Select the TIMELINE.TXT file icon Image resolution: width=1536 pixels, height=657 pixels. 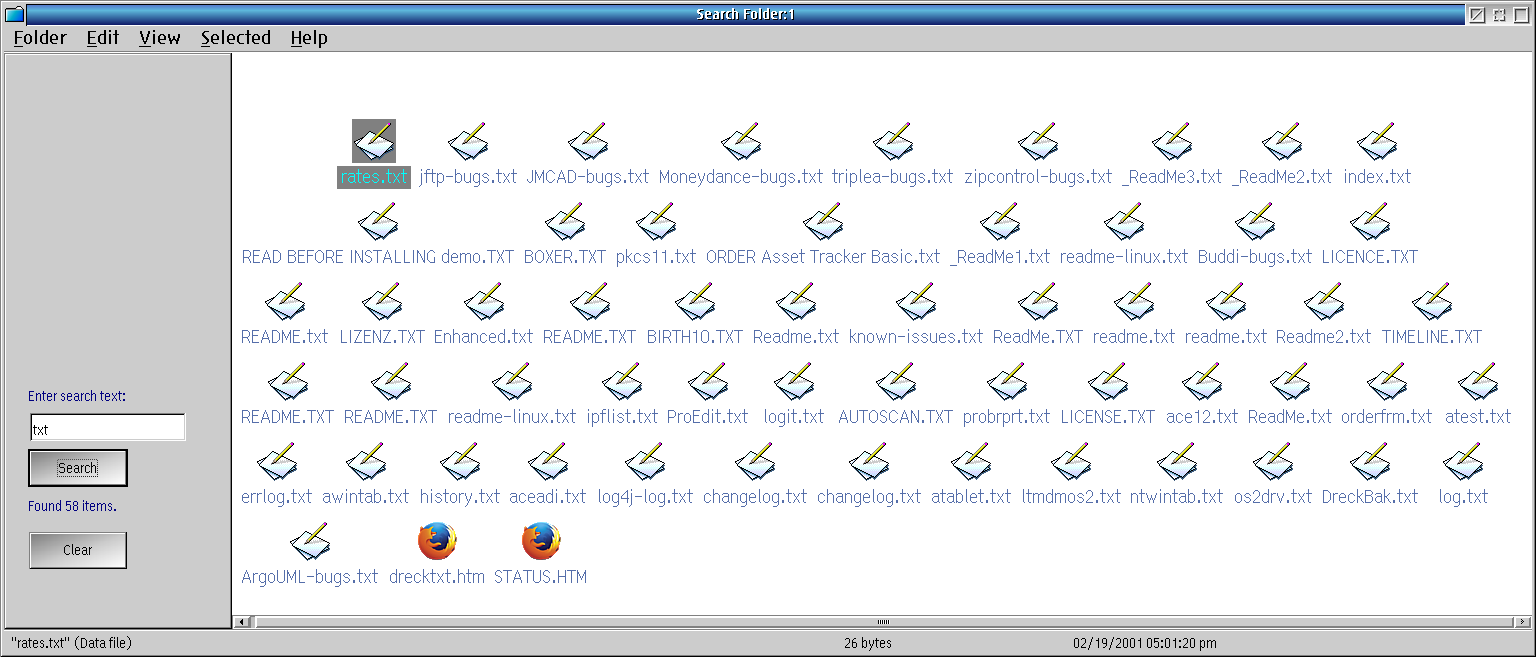tap(1431, 302)
